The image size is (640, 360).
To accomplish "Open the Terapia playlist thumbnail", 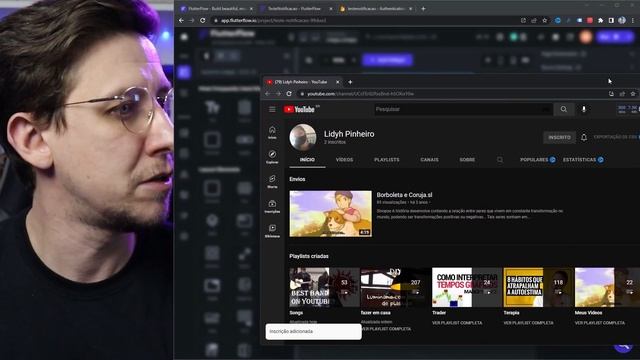I will [x=538, y=287].
